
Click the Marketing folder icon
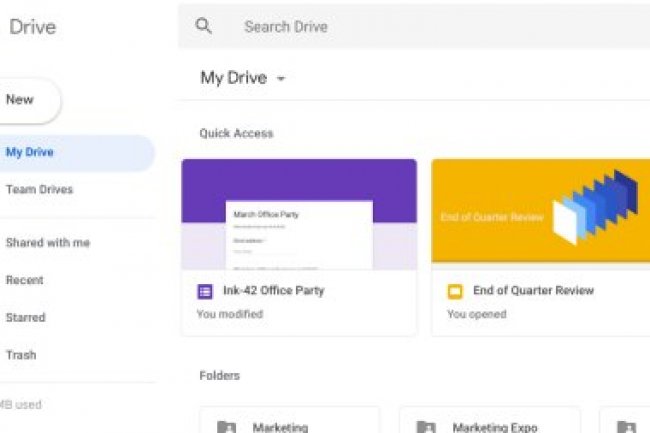[226, 427]
